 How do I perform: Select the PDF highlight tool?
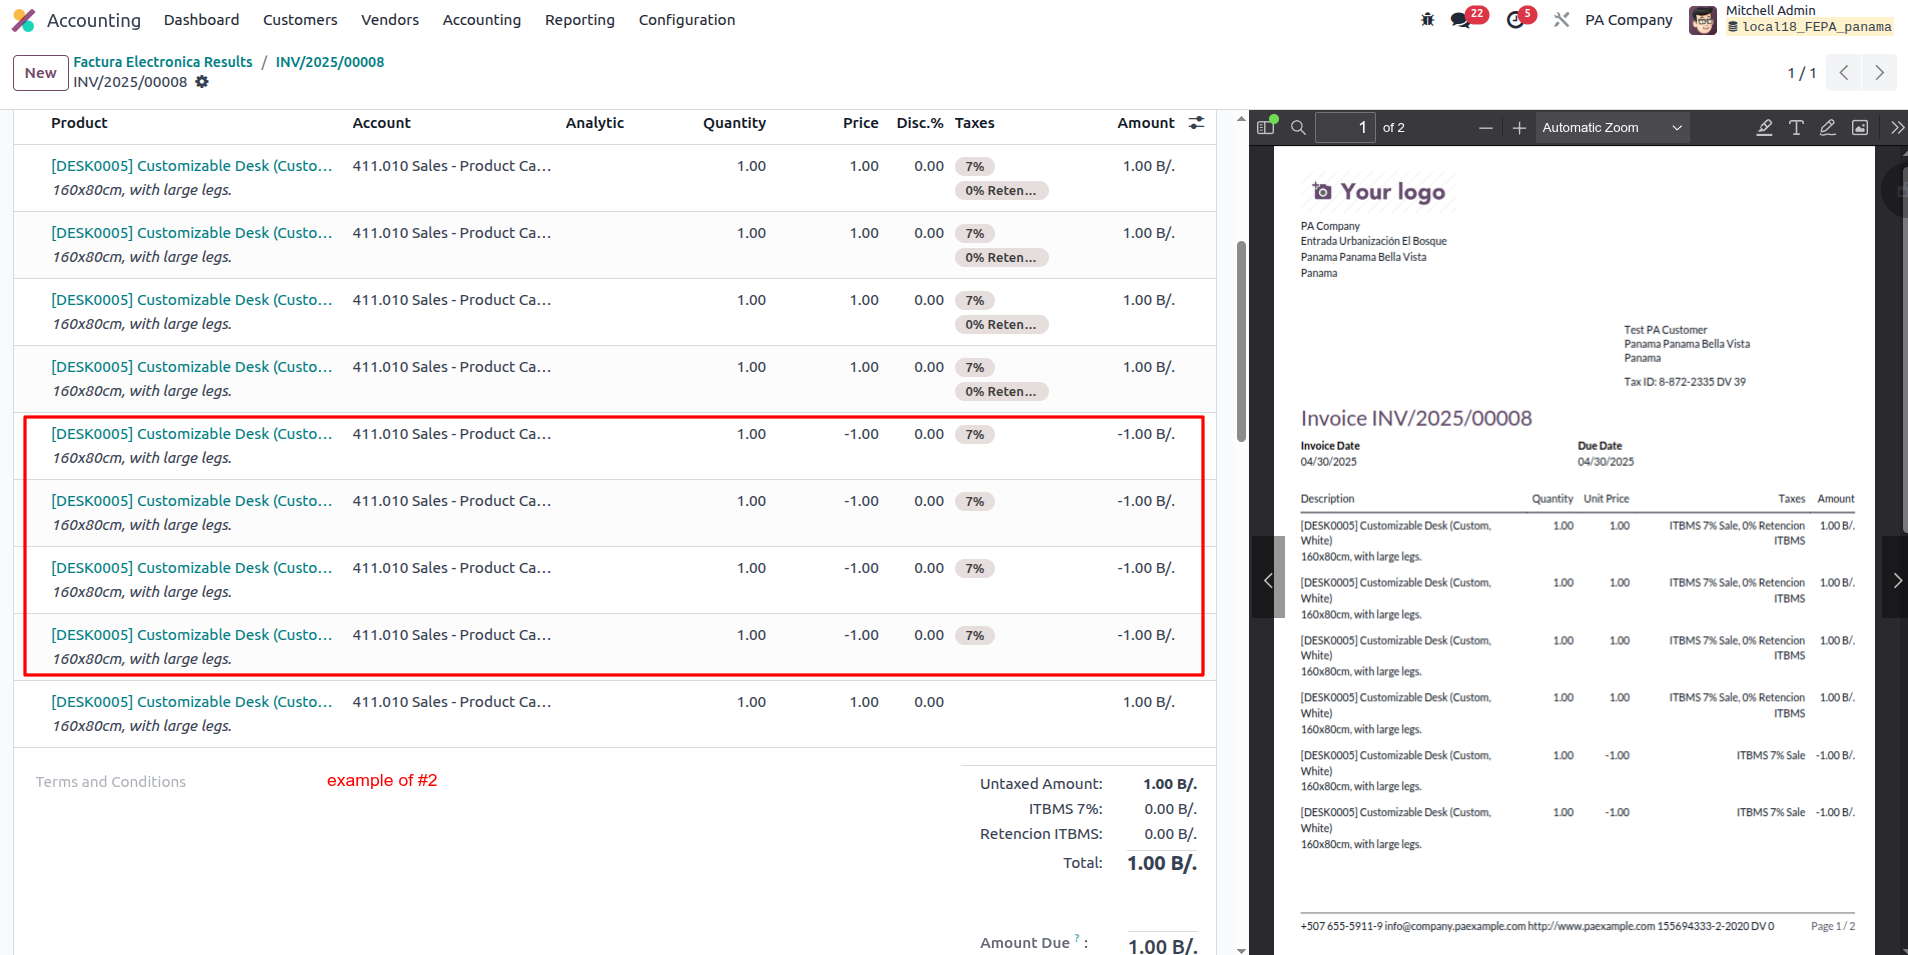point(1764,127)
